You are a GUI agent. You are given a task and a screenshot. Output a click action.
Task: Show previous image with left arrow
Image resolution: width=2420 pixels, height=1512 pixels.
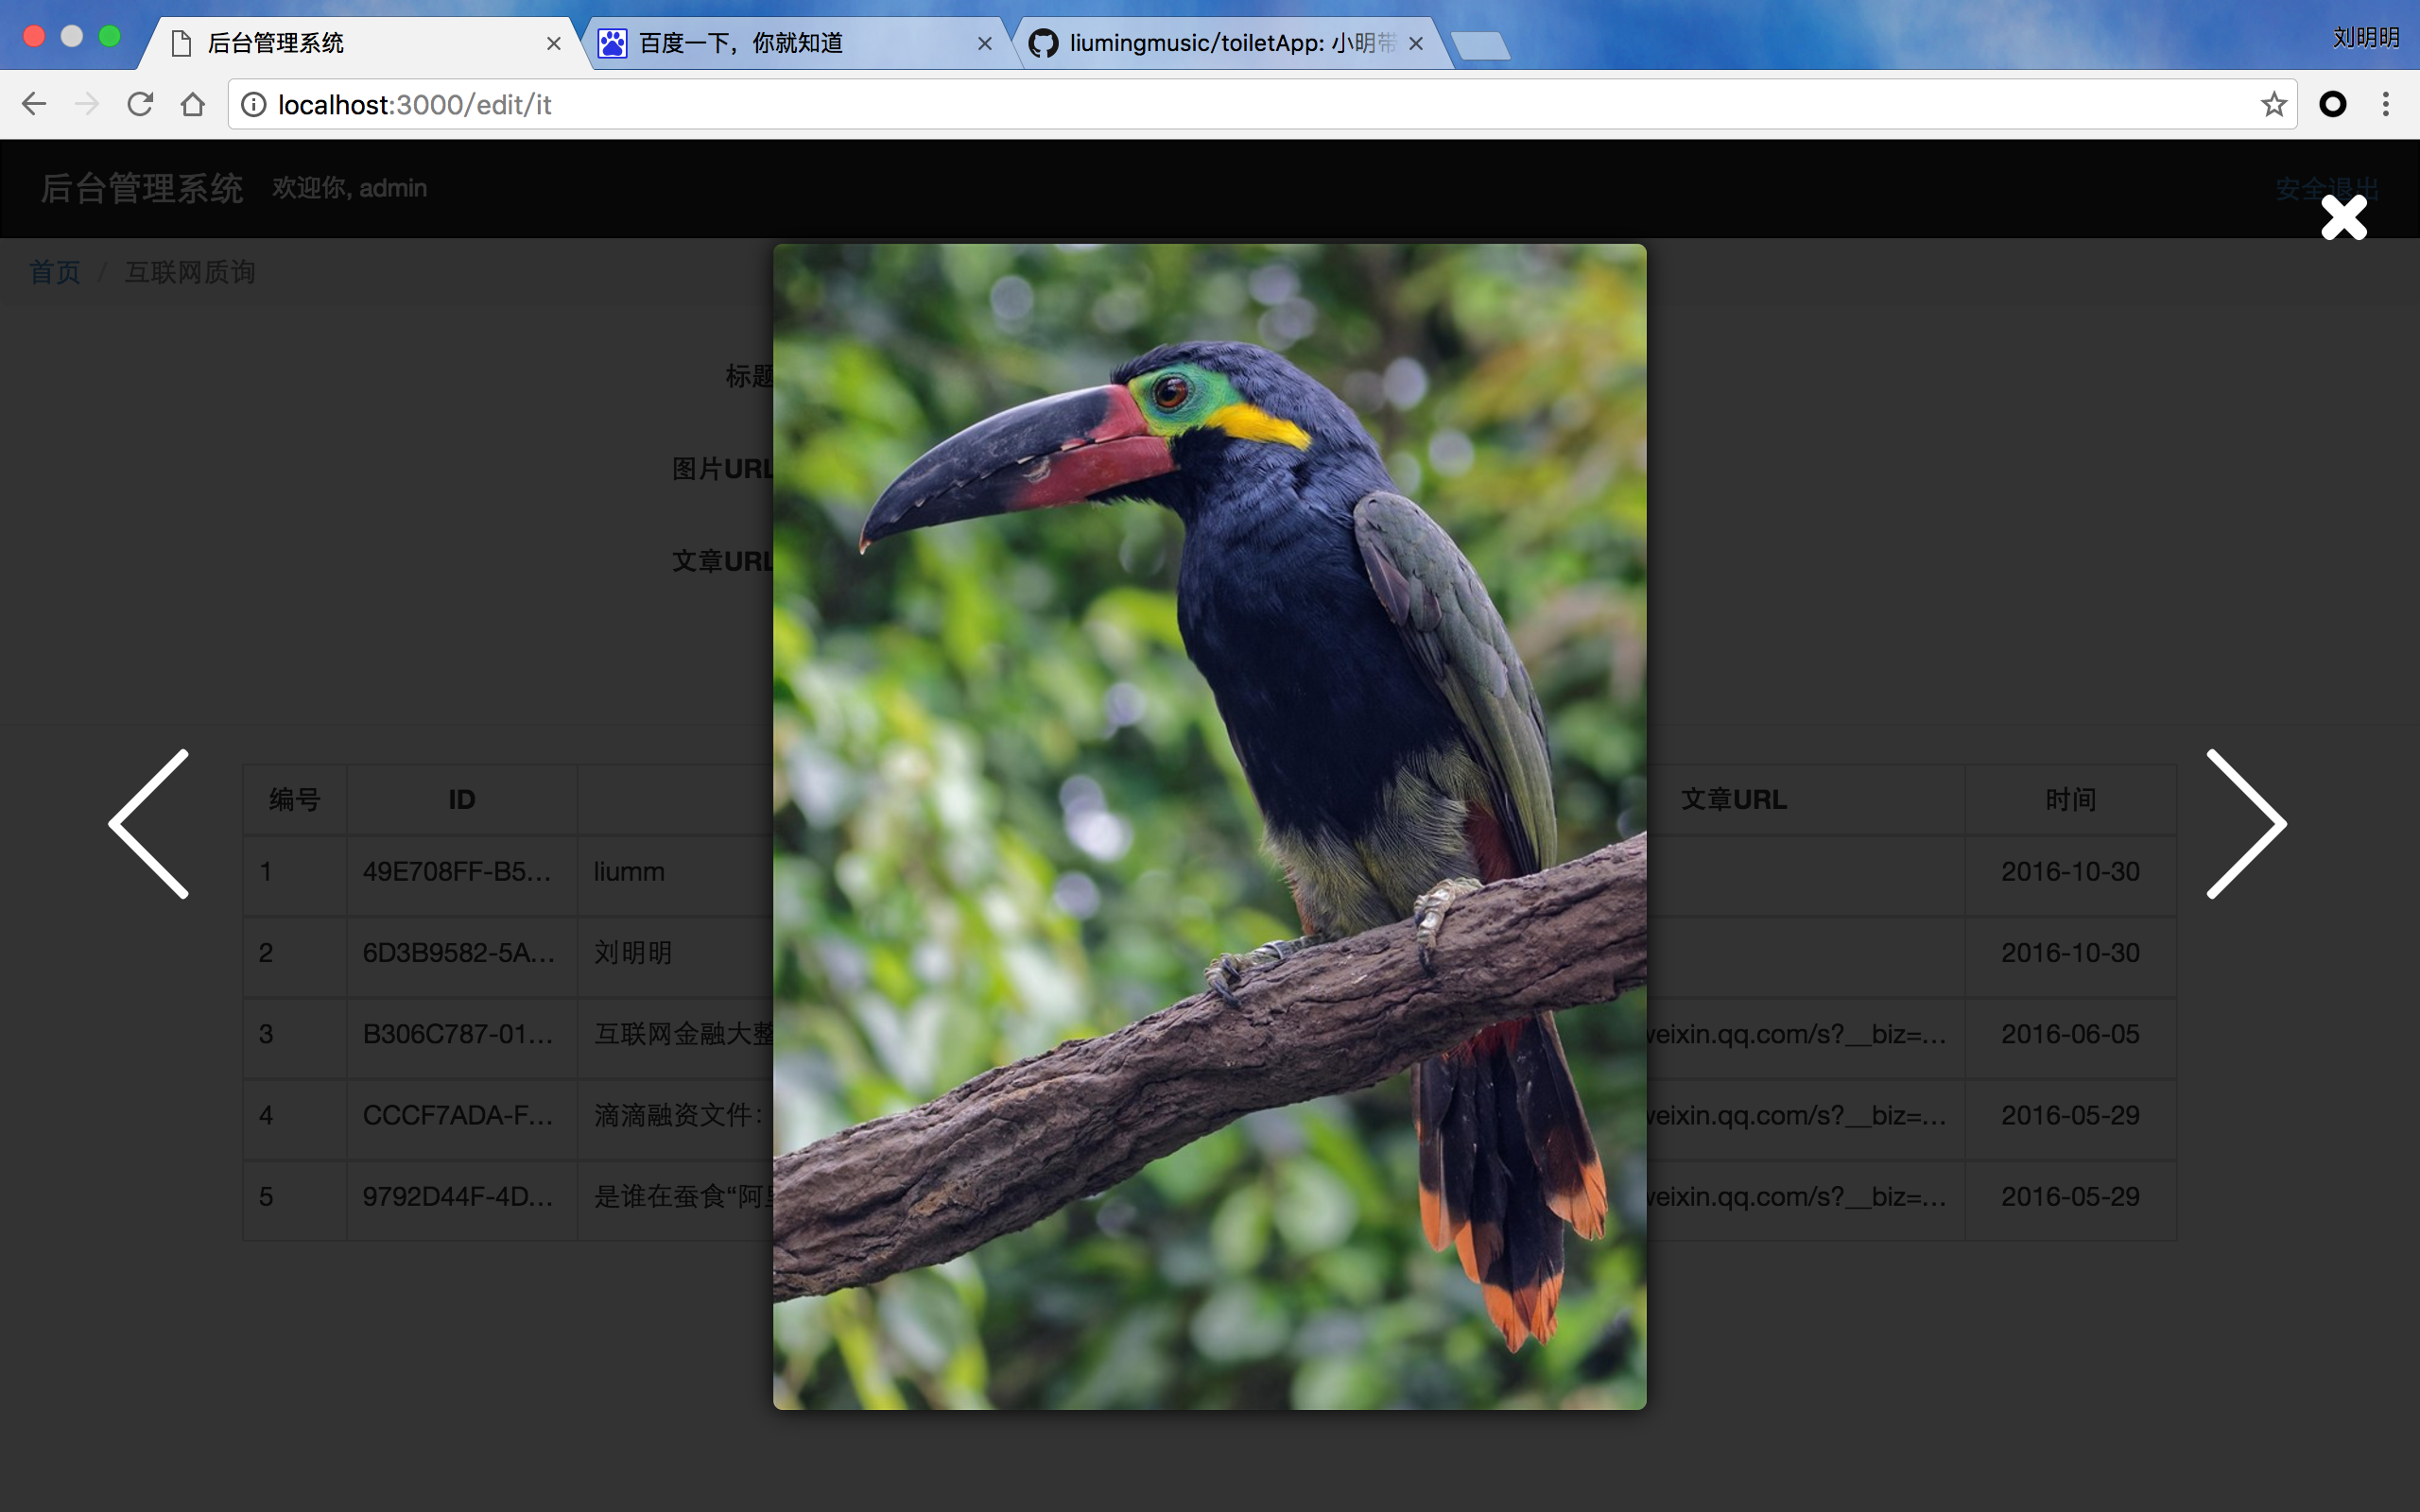point(150,823)
